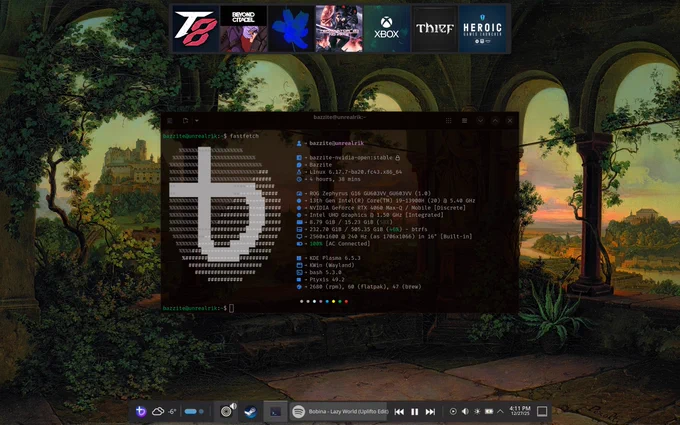Click the Bobina - Lazy World track title
The image size is (680, 425).
pos(348,411)
